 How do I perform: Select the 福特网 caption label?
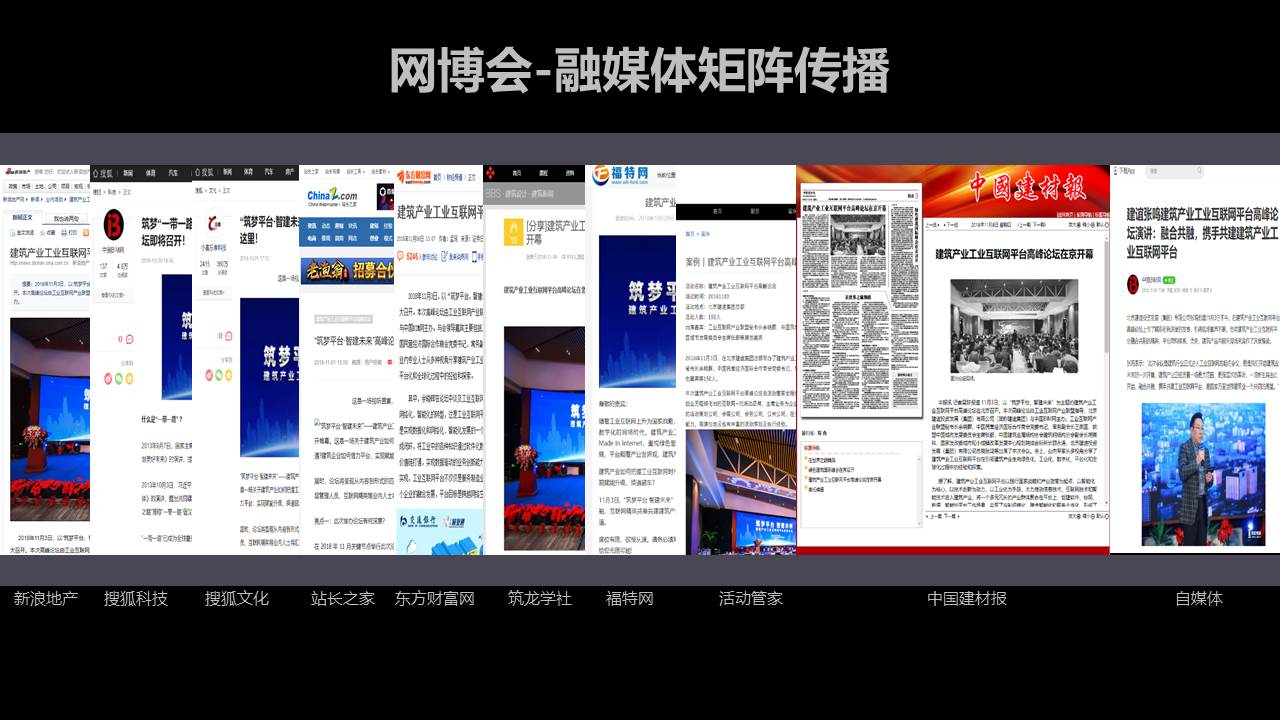[630, 598]
